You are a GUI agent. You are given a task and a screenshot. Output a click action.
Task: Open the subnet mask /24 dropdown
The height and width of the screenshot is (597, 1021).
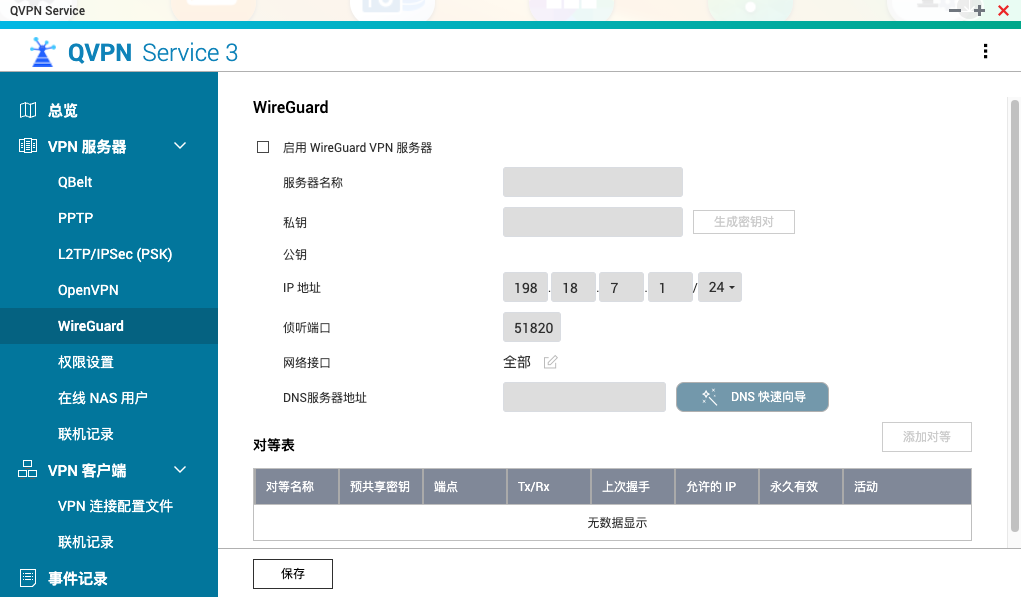(719, 287)
